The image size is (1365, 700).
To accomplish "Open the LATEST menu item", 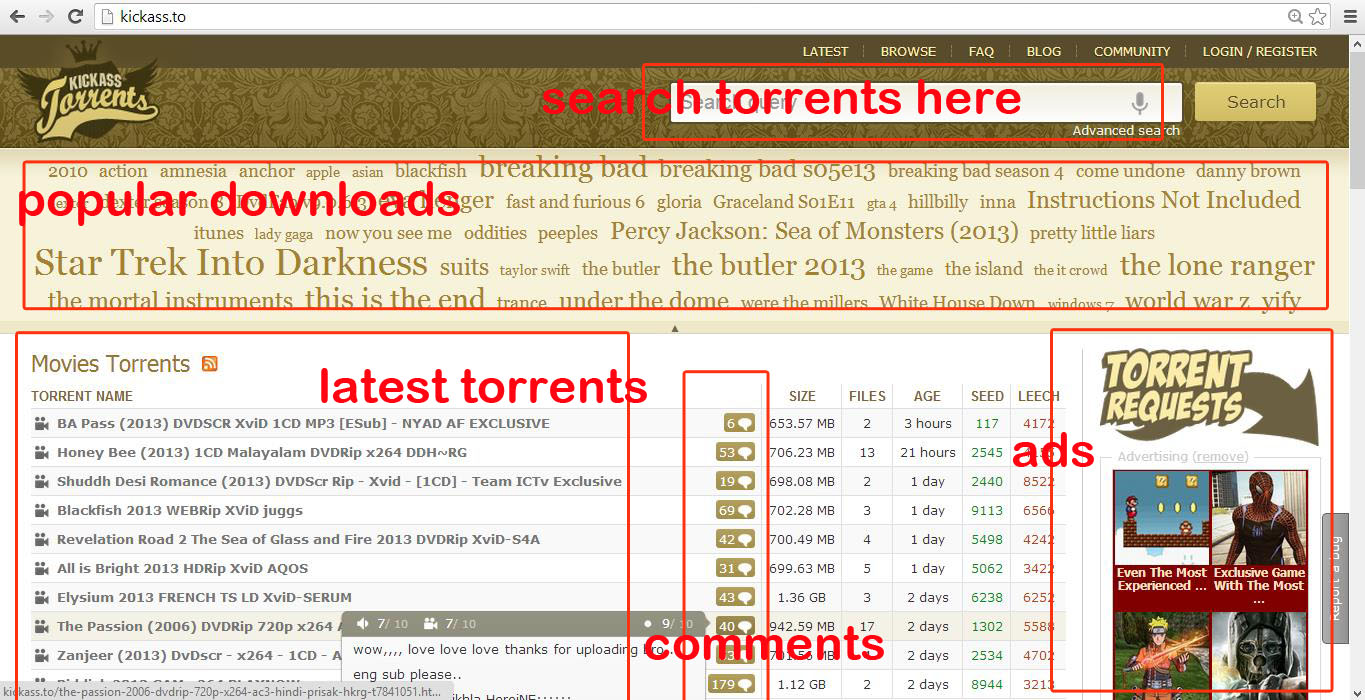I will tap(825, 51).
